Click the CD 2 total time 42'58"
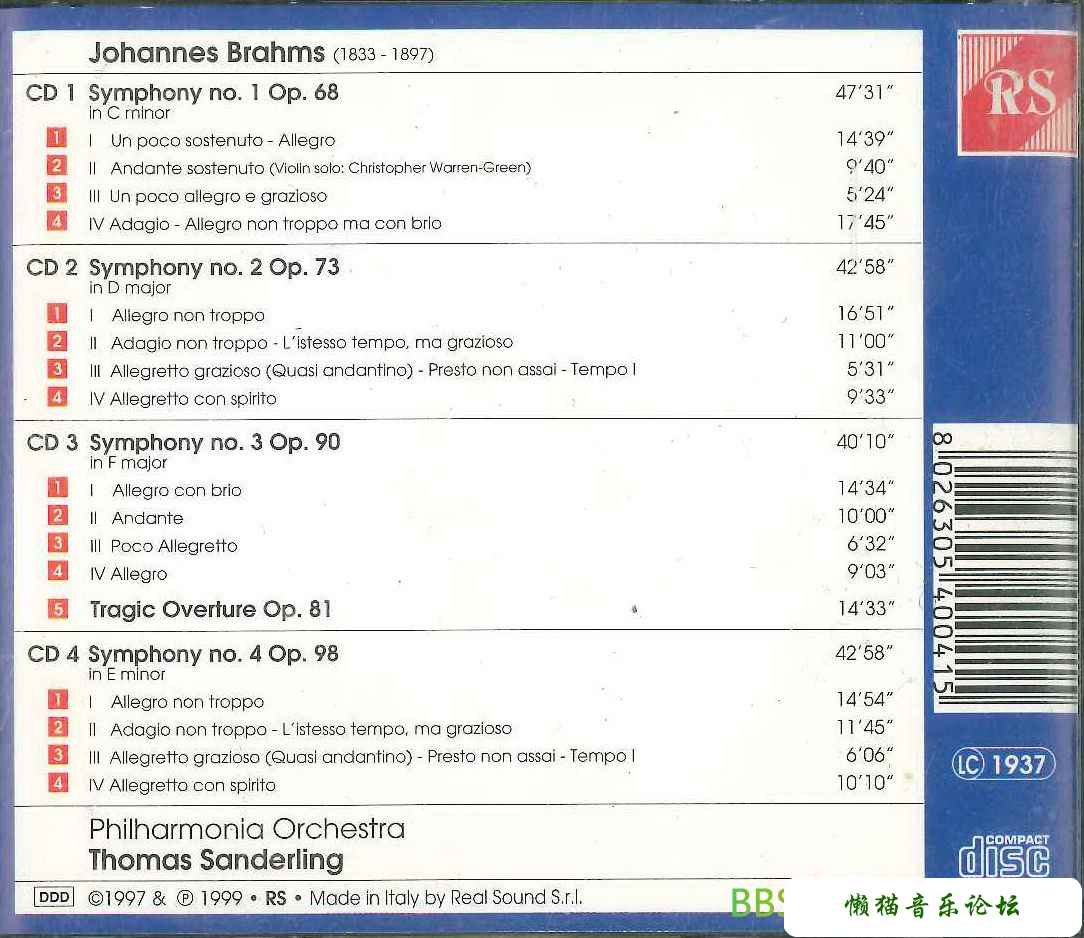Screen dimensions: 1084x938 coord(865,267)
